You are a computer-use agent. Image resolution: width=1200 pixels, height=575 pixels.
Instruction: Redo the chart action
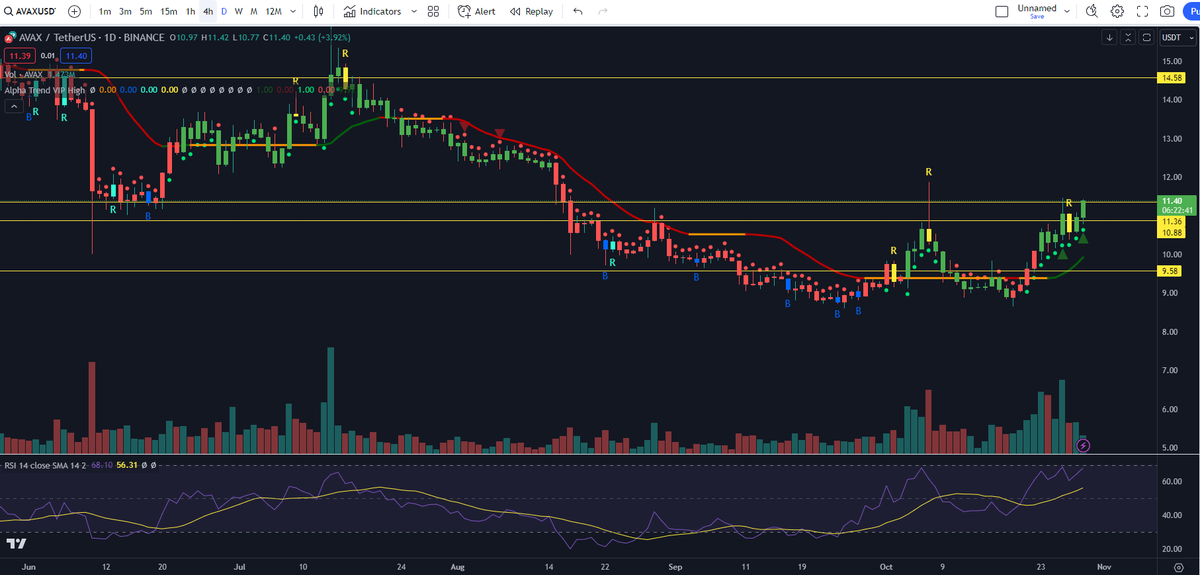click(x=602, y=12)
